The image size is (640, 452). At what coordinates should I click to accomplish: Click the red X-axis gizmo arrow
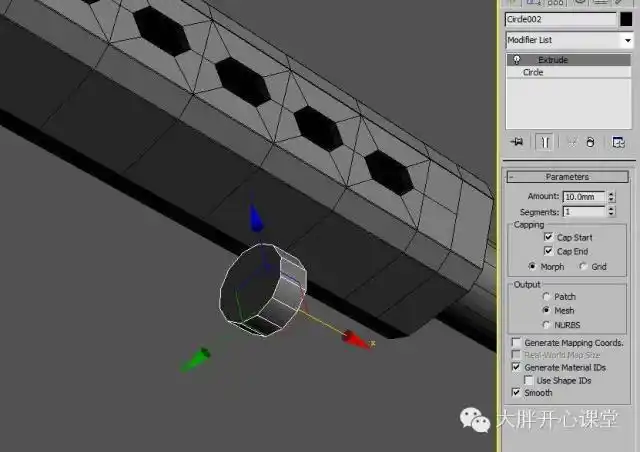(x=355, y=338)
